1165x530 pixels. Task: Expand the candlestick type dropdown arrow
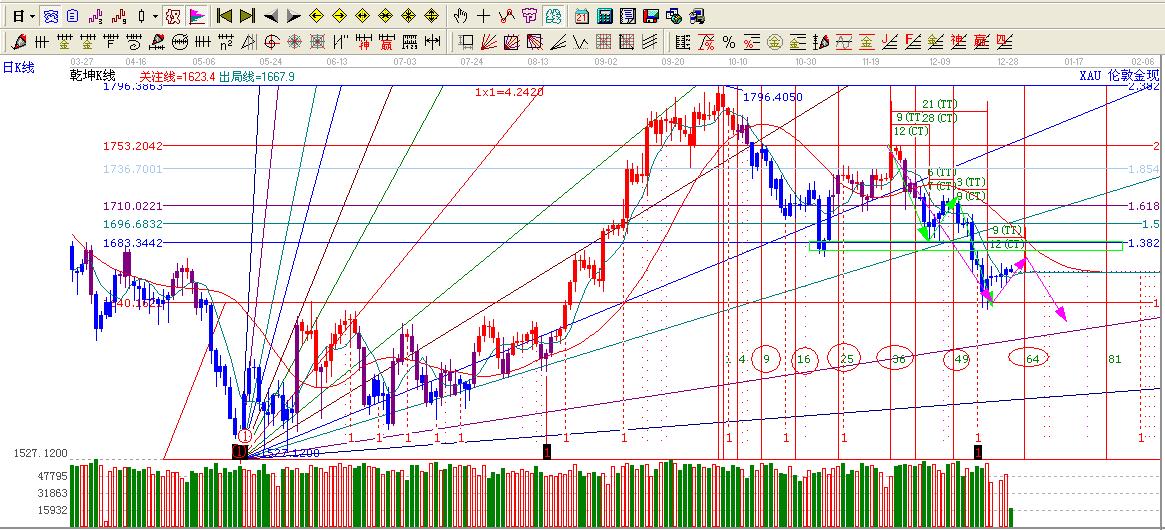(155, 16)
